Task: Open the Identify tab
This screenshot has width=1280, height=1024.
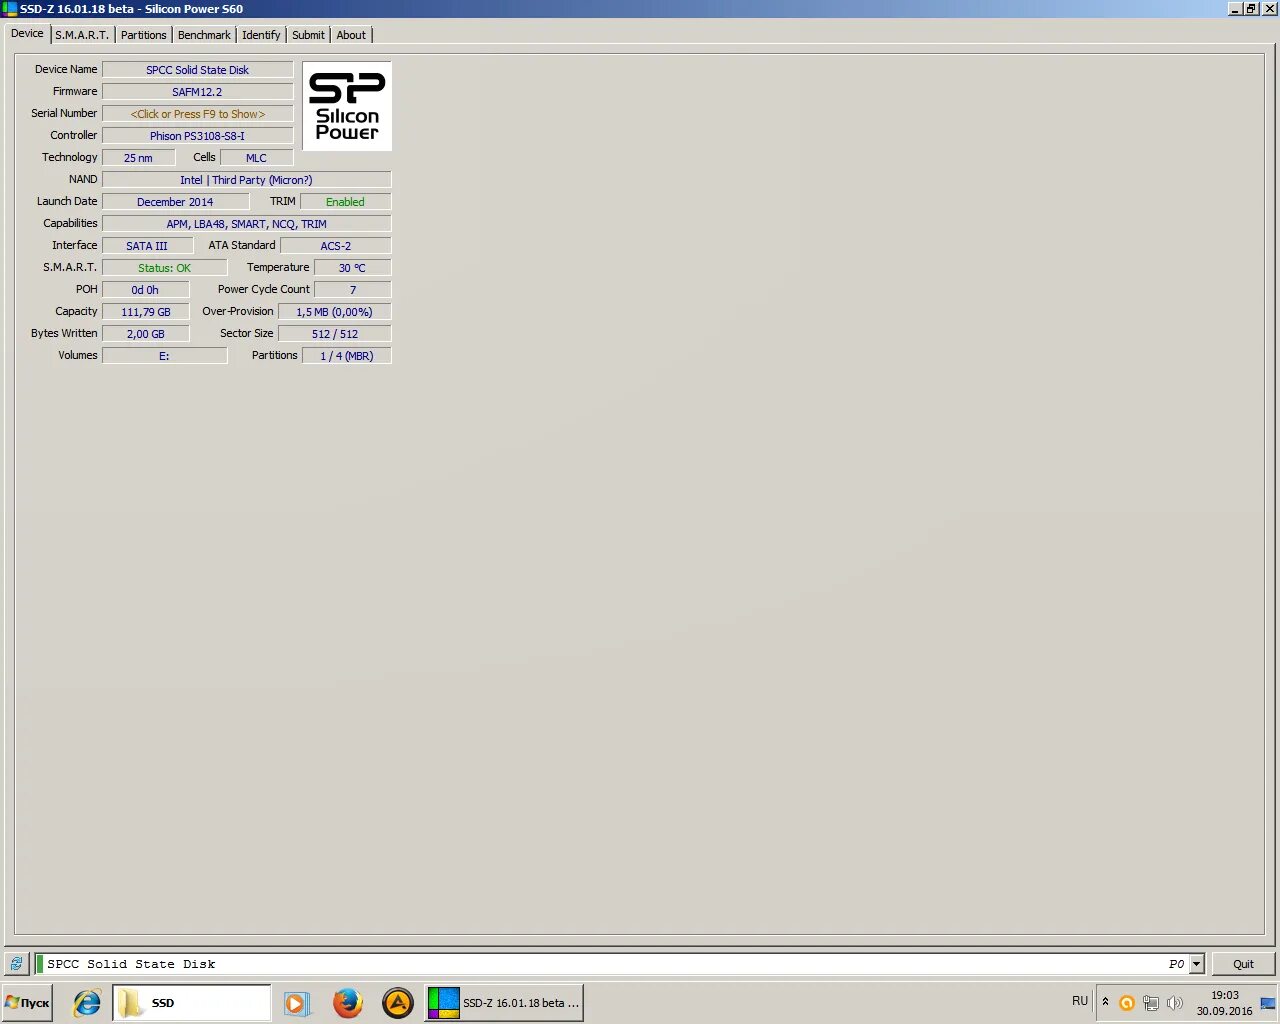Action: pos(261,35)
